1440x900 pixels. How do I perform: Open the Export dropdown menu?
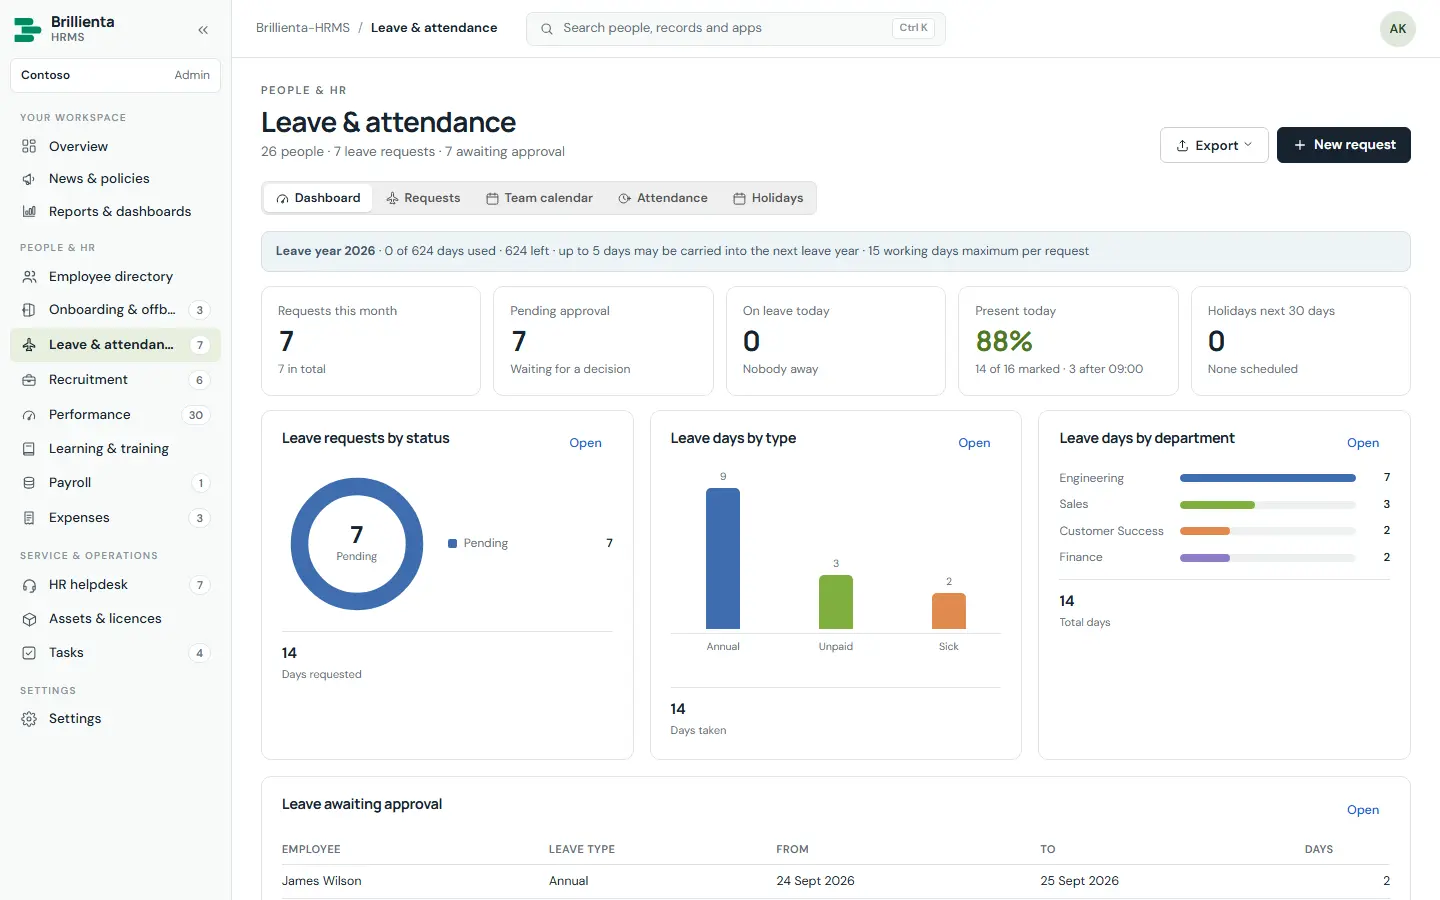(1214, 145)
